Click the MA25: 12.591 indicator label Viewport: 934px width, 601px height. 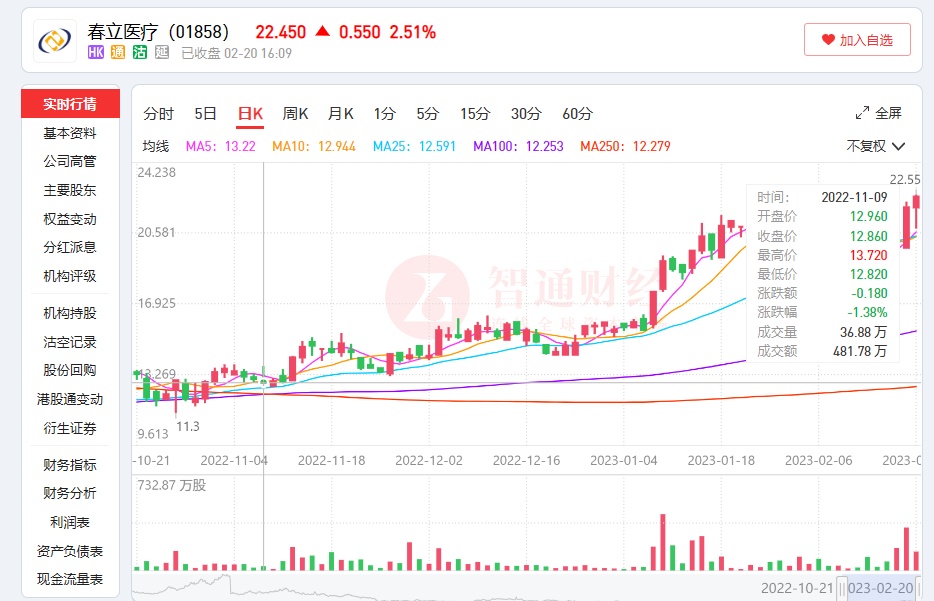point(415,147)
